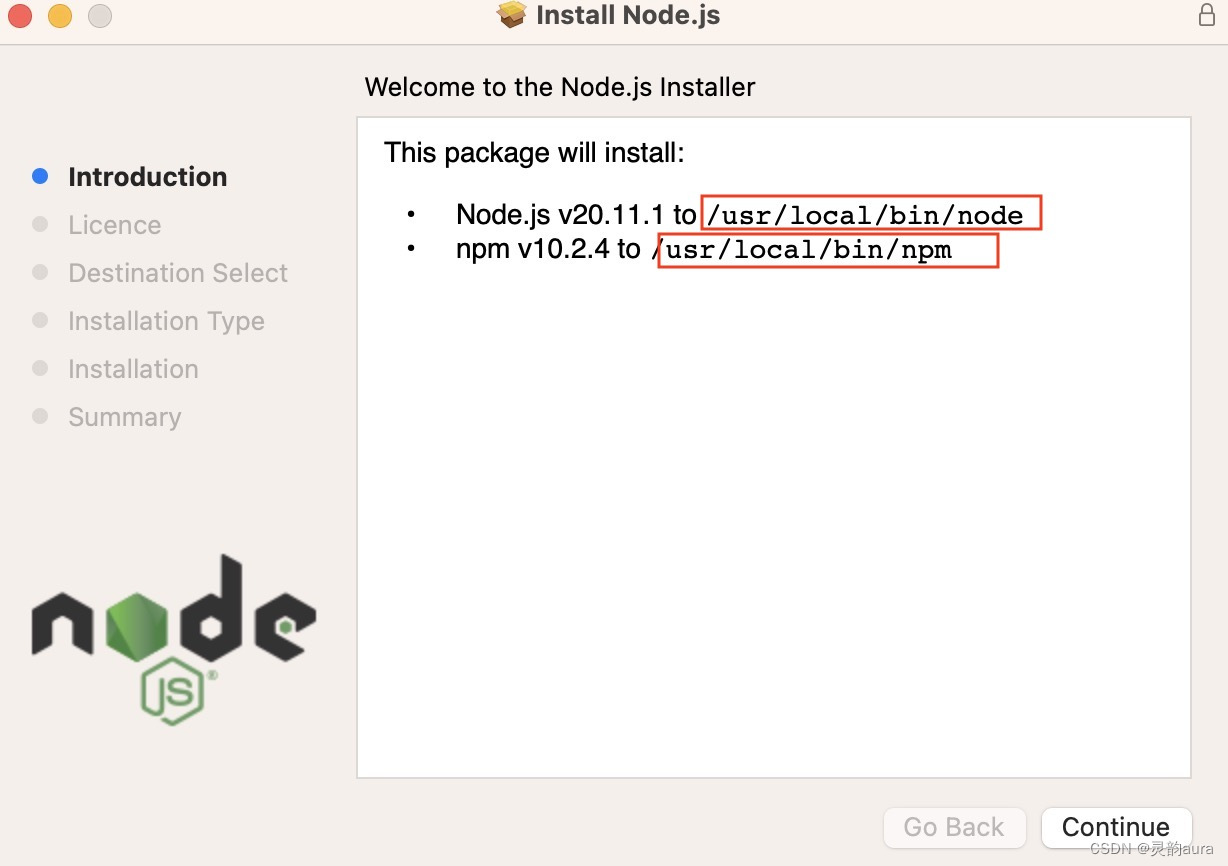Click the blue bullet beside Introduction

pyautogui.click(x=40, y=176)
